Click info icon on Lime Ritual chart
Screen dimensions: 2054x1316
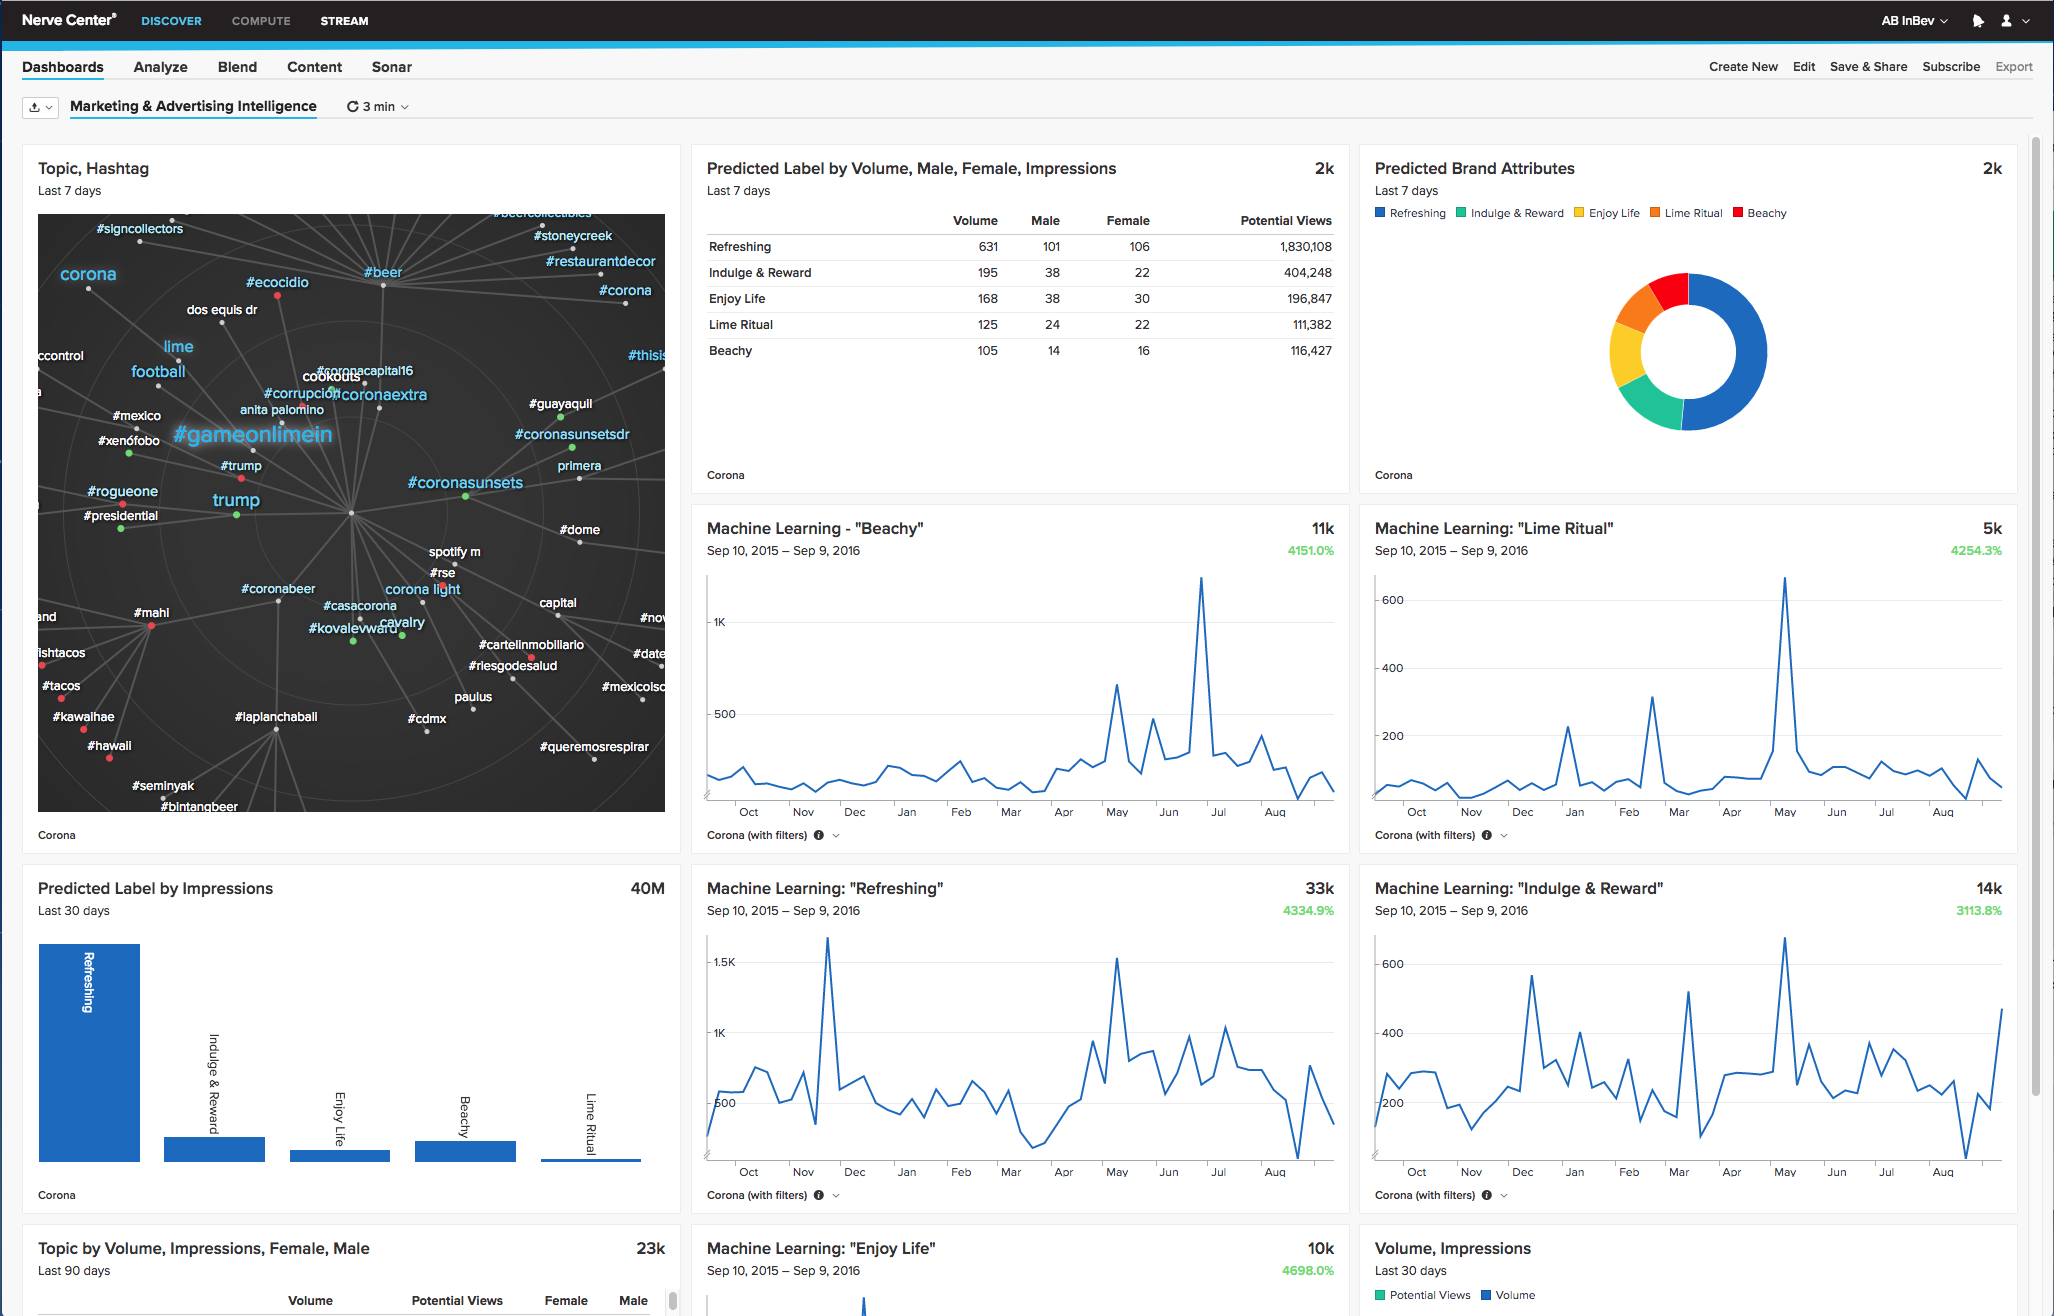1487,835
